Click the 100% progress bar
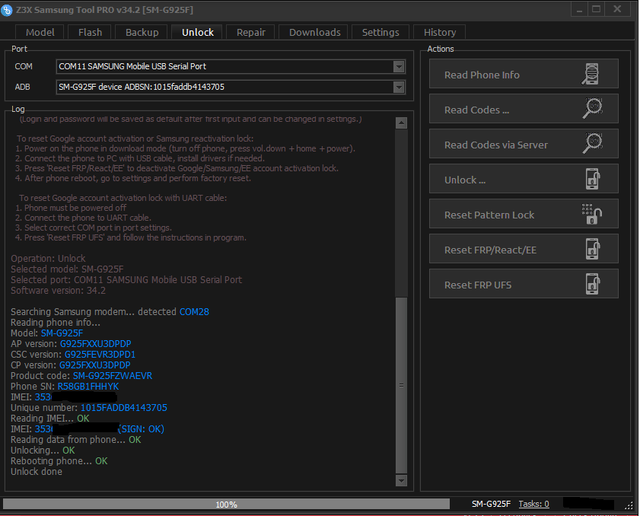The image size is (640, 516). (227, 504)
